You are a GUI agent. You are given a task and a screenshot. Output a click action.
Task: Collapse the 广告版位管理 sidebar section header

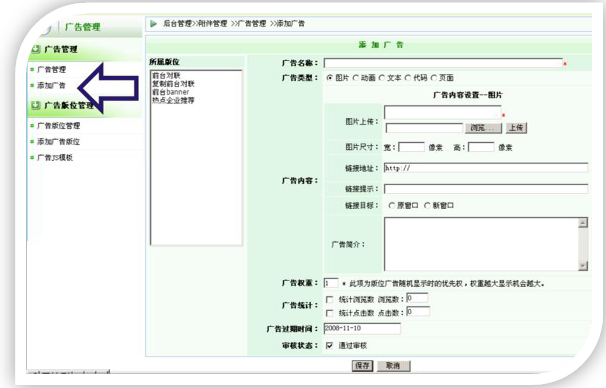pos(85,105)
